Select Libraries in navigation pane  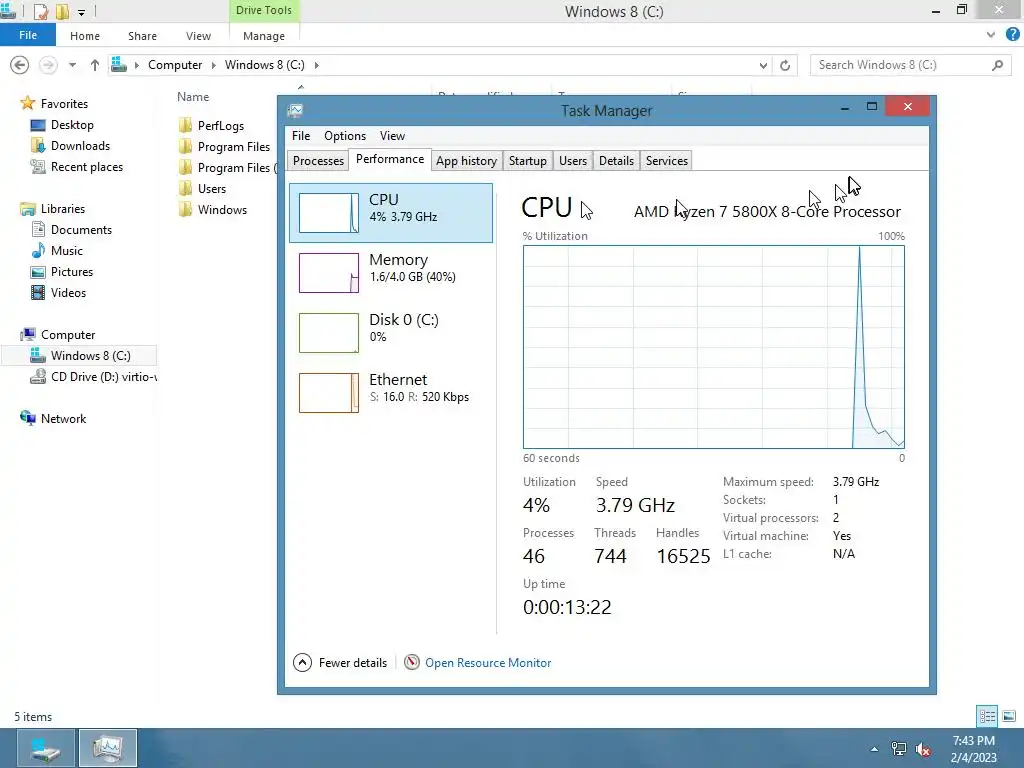(x=62, y=209)
